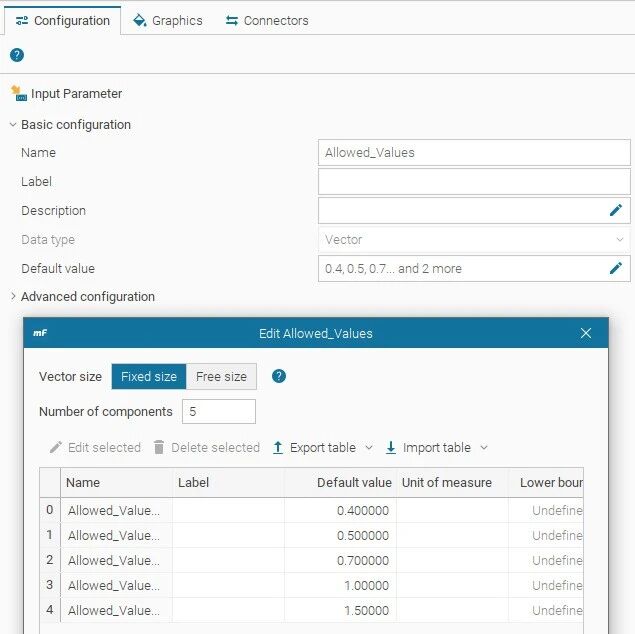Open the Configuration tab
Image resolution: width=635 pixels, height=634 pixels.
click(x=62, y=21)
